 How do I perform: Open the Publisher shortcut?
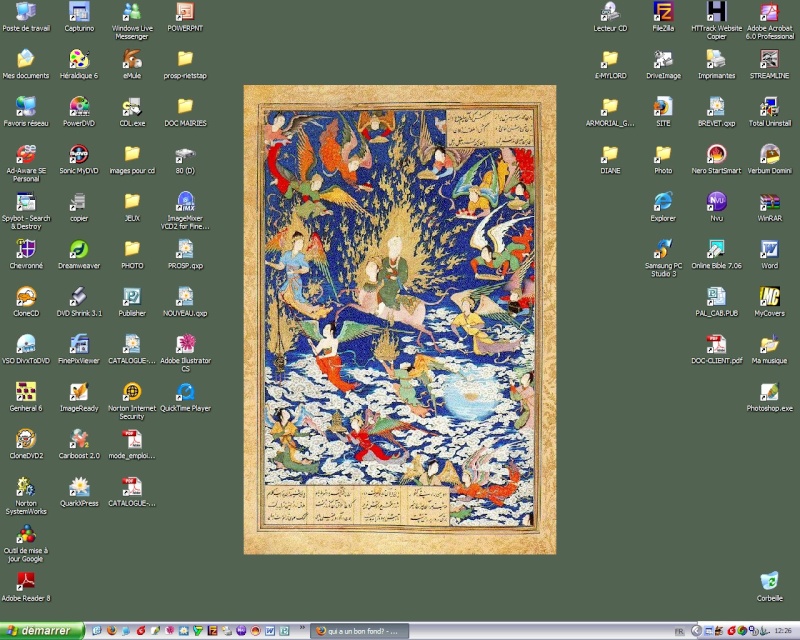pyautogui.click(x=132, y=301)
